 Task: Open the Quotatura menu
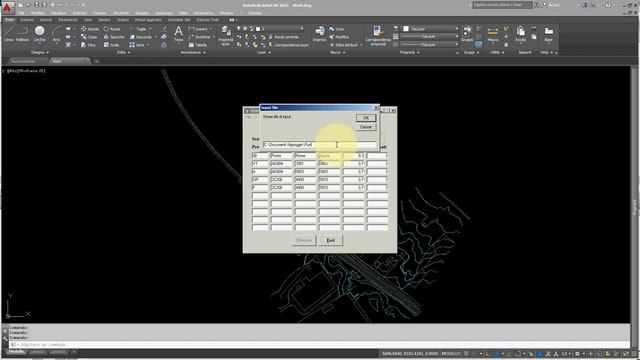pos(164,13)
